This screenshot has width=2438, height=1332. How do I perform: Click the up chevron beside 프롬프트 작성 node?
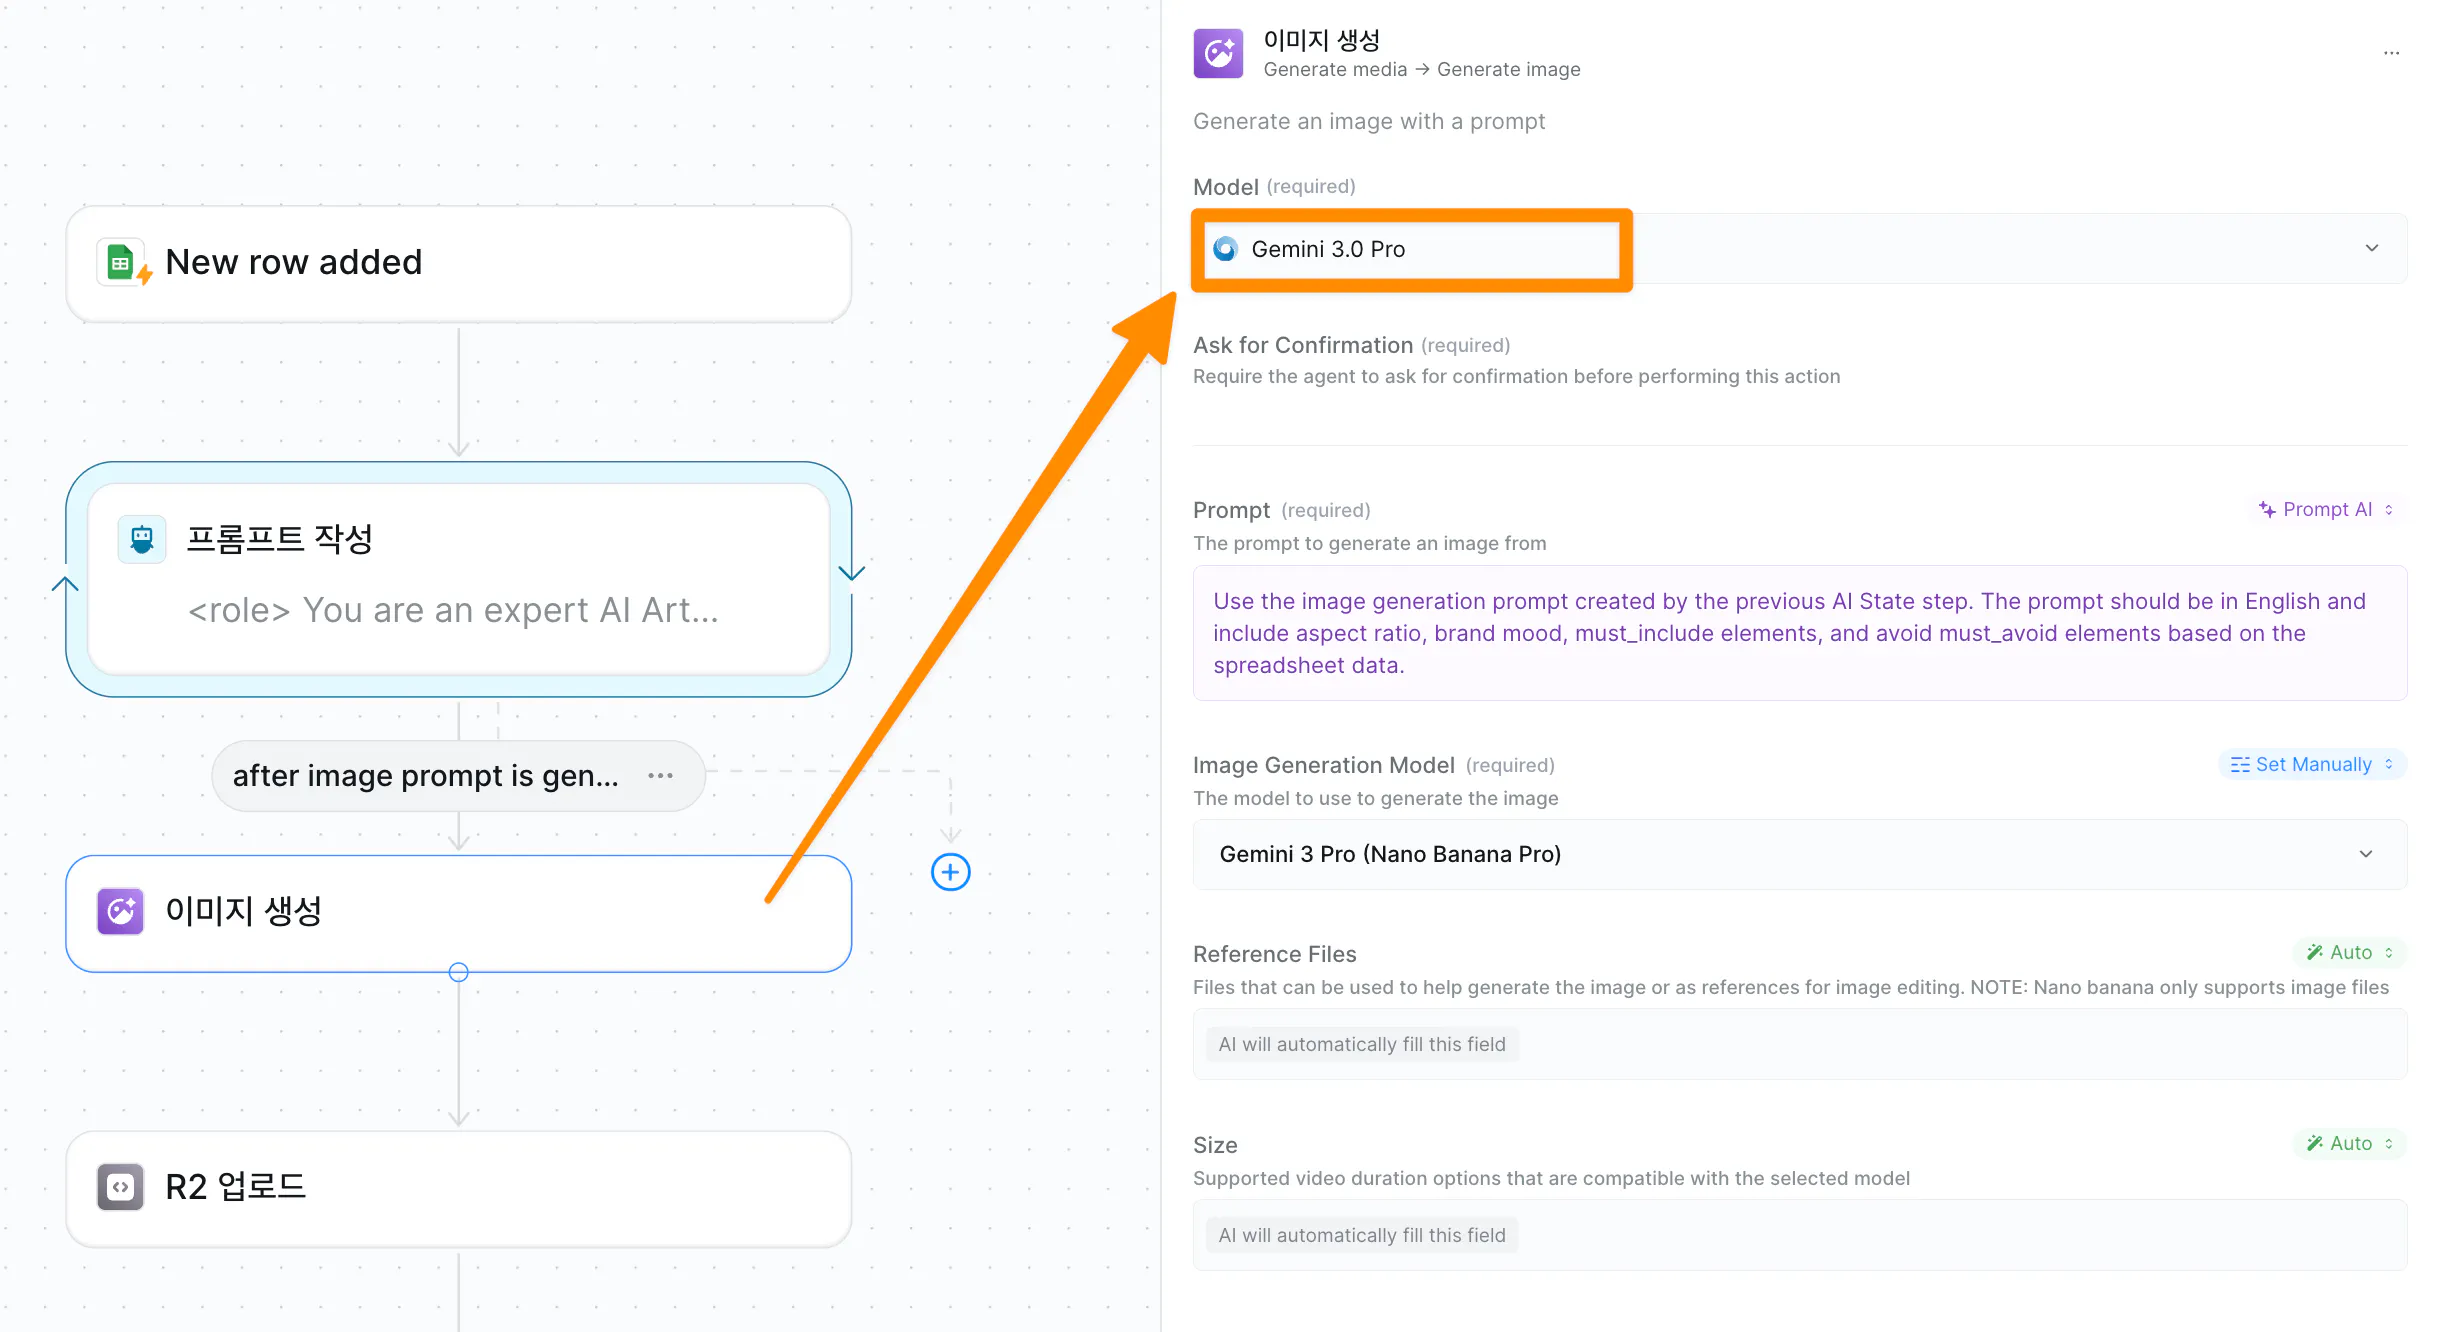click(65, 585)
